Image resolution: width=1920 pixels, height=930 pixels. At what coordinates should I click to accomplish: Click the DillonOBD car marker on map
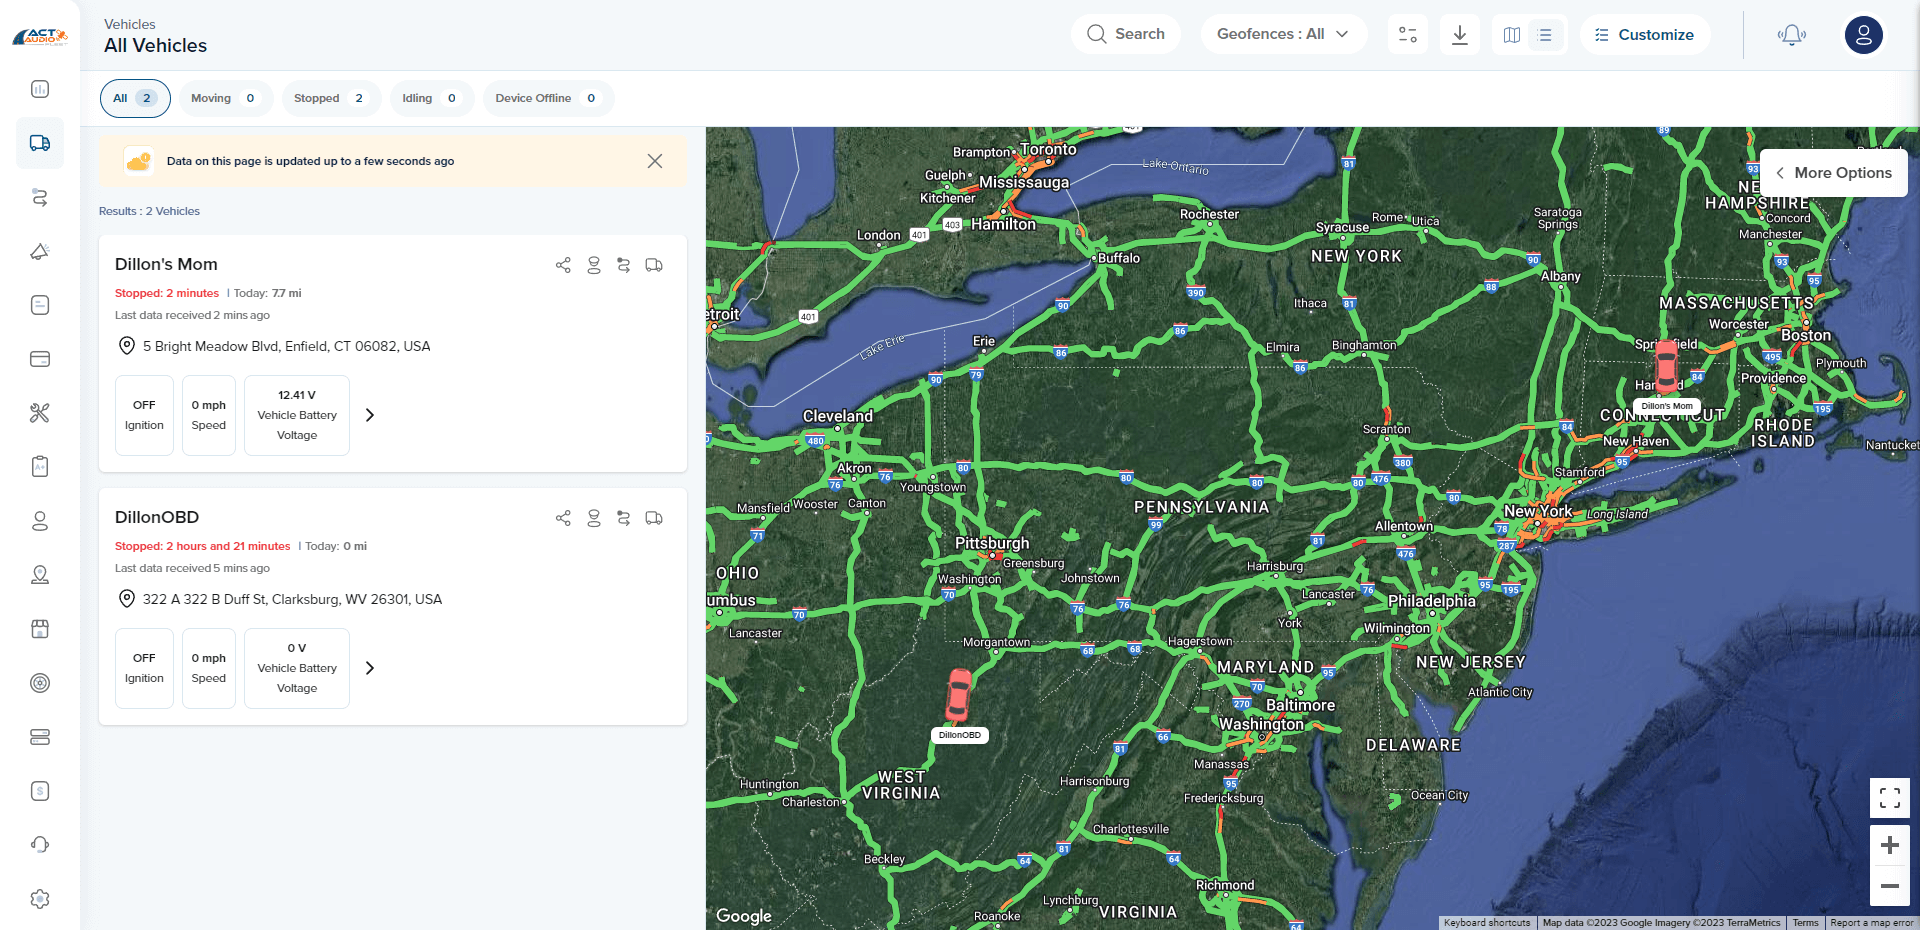click(959, 695)
